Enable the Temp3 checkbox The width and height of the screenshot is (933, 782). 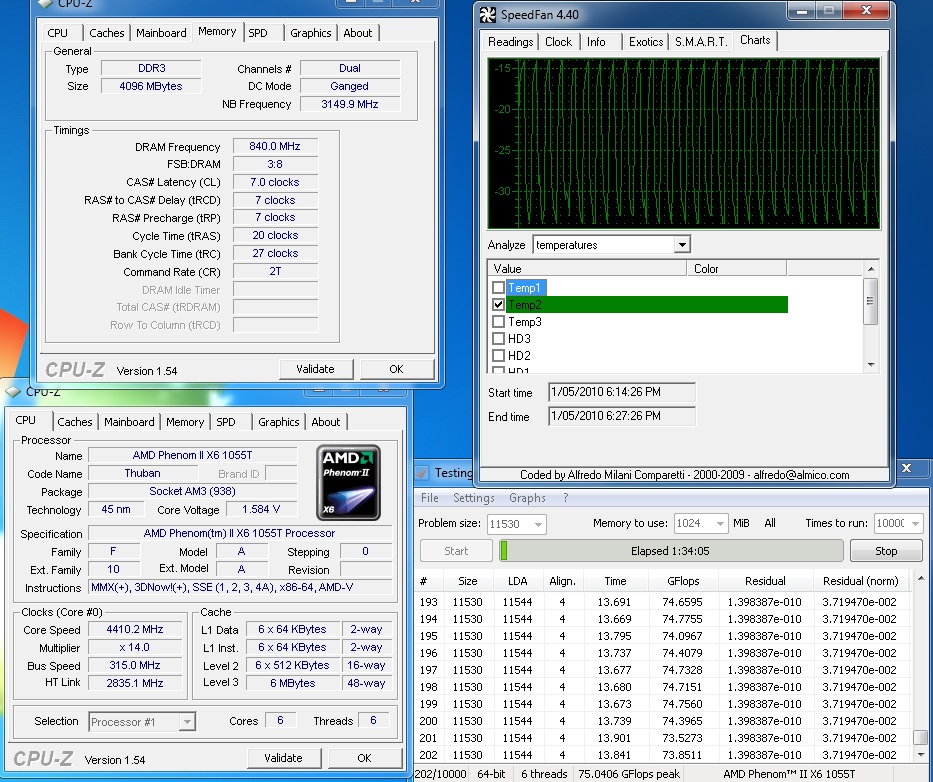[x=499, y=322]
